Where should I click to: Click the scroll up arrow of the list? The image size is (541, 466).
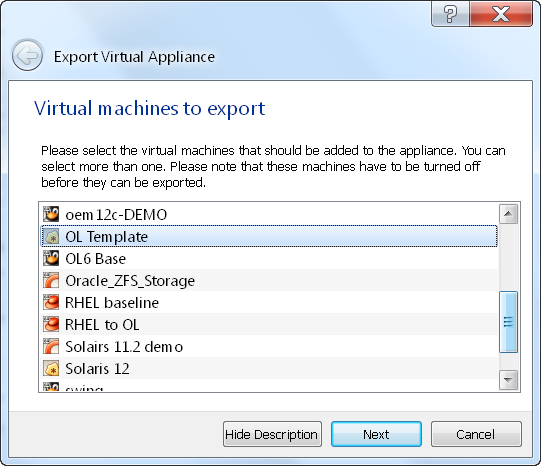click(508, 214)
